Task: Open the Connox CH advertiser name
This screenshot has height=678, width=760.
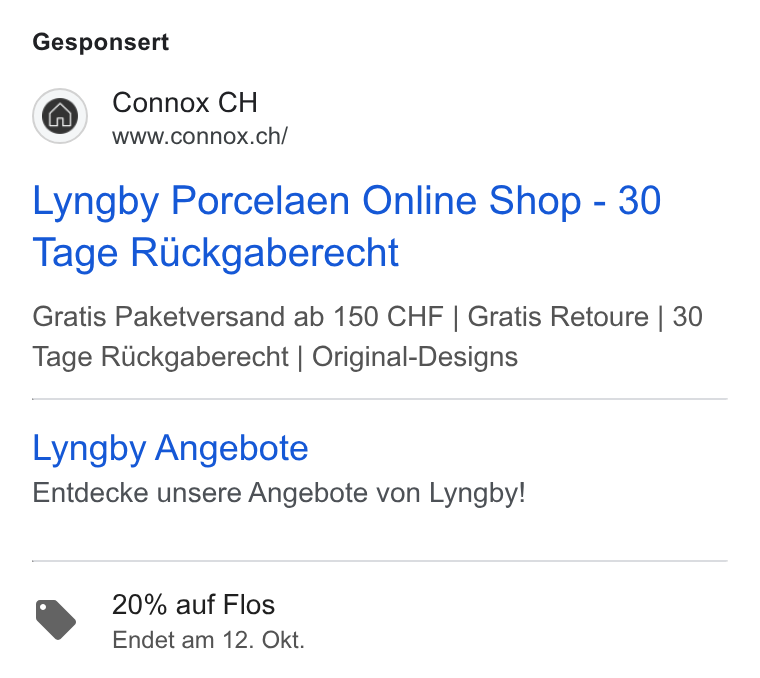Action: tap(185, 103)
